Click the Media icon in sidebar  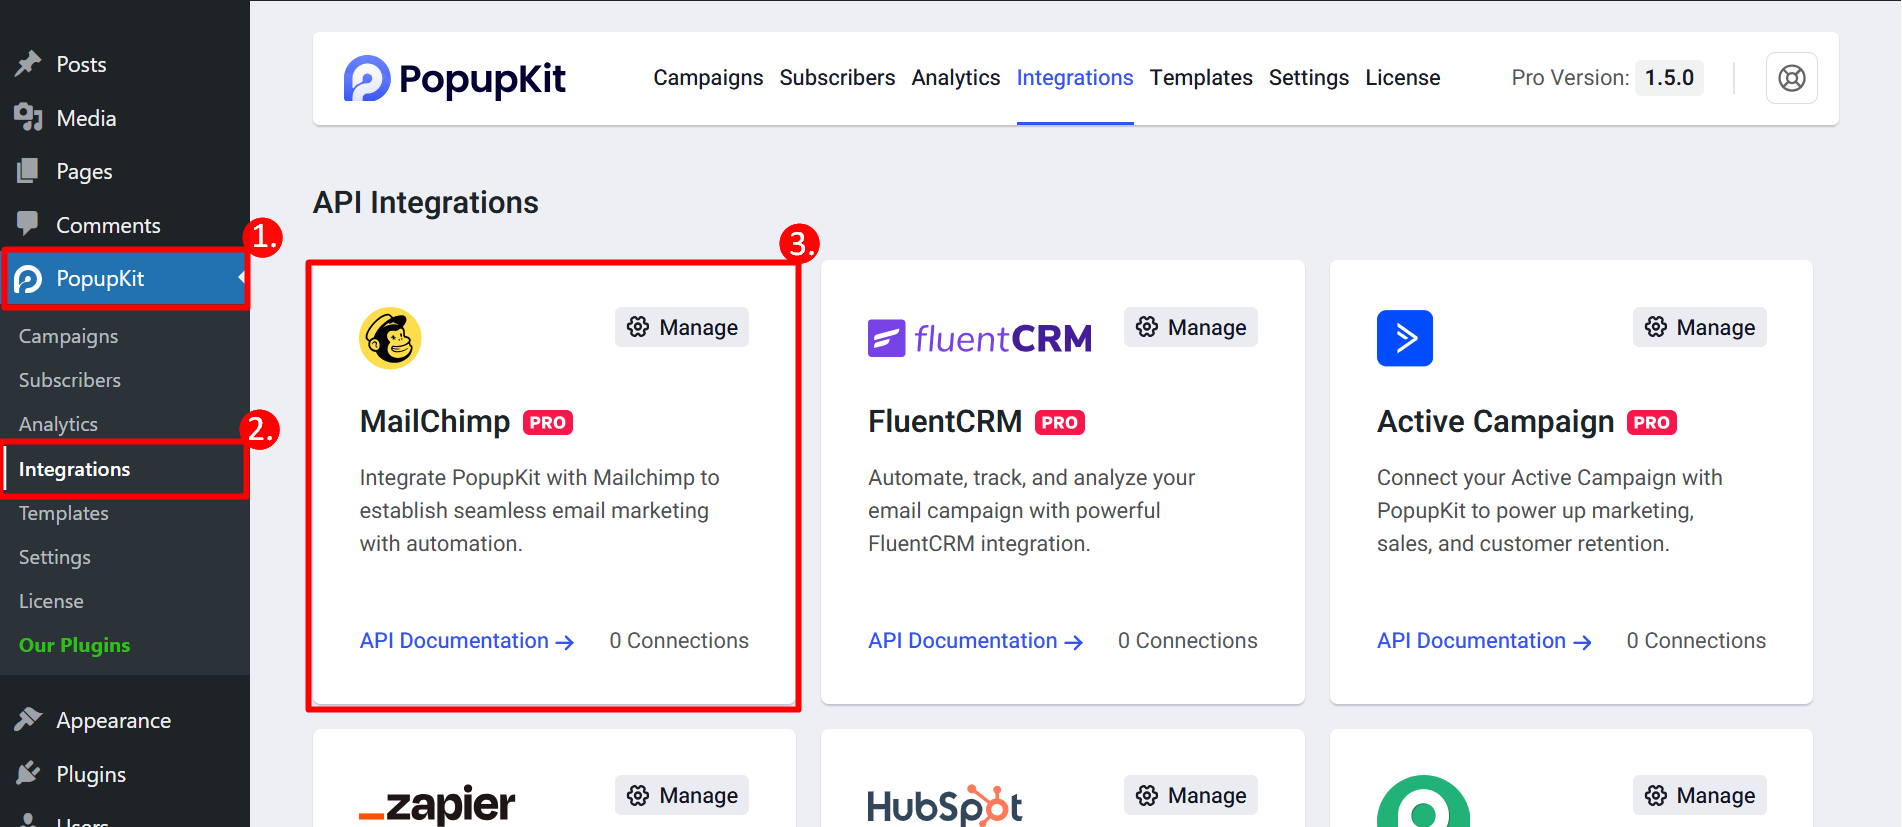(x=28, y=118)
